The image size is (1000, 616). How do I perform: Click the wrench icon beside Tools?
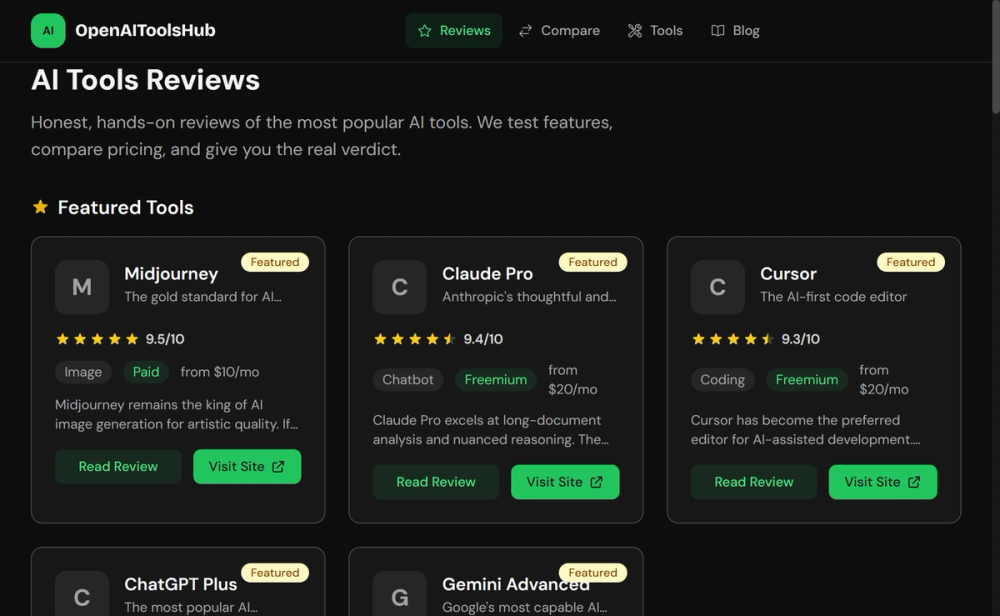[635, 31]
